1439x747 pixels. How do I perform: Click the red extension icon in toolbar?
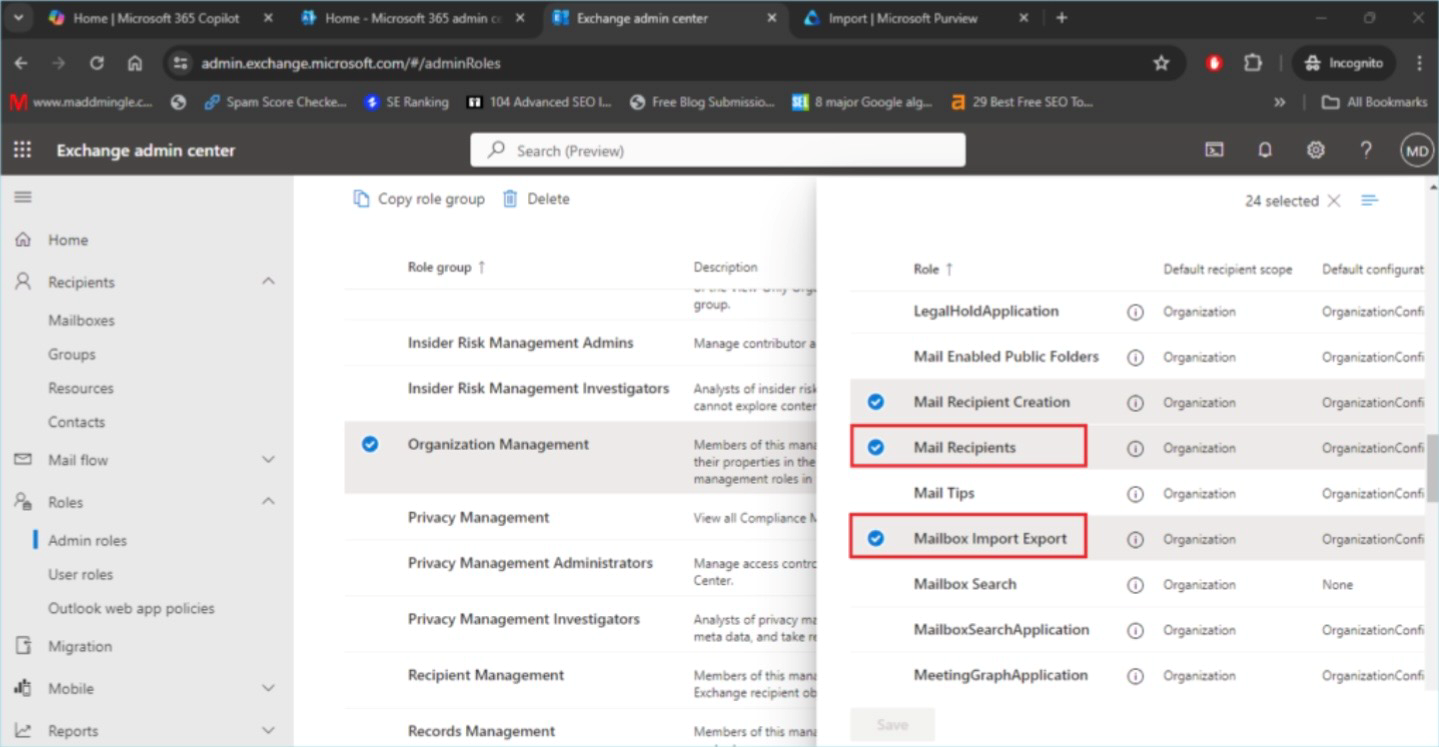(x=1214, y=63)
